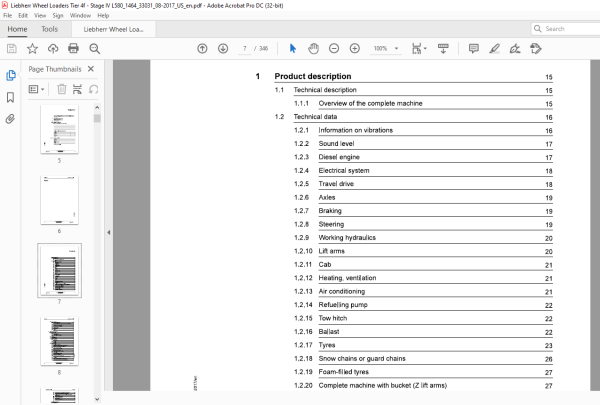
Task: Click the Diesel engine entry
Action: click(339, 157)
